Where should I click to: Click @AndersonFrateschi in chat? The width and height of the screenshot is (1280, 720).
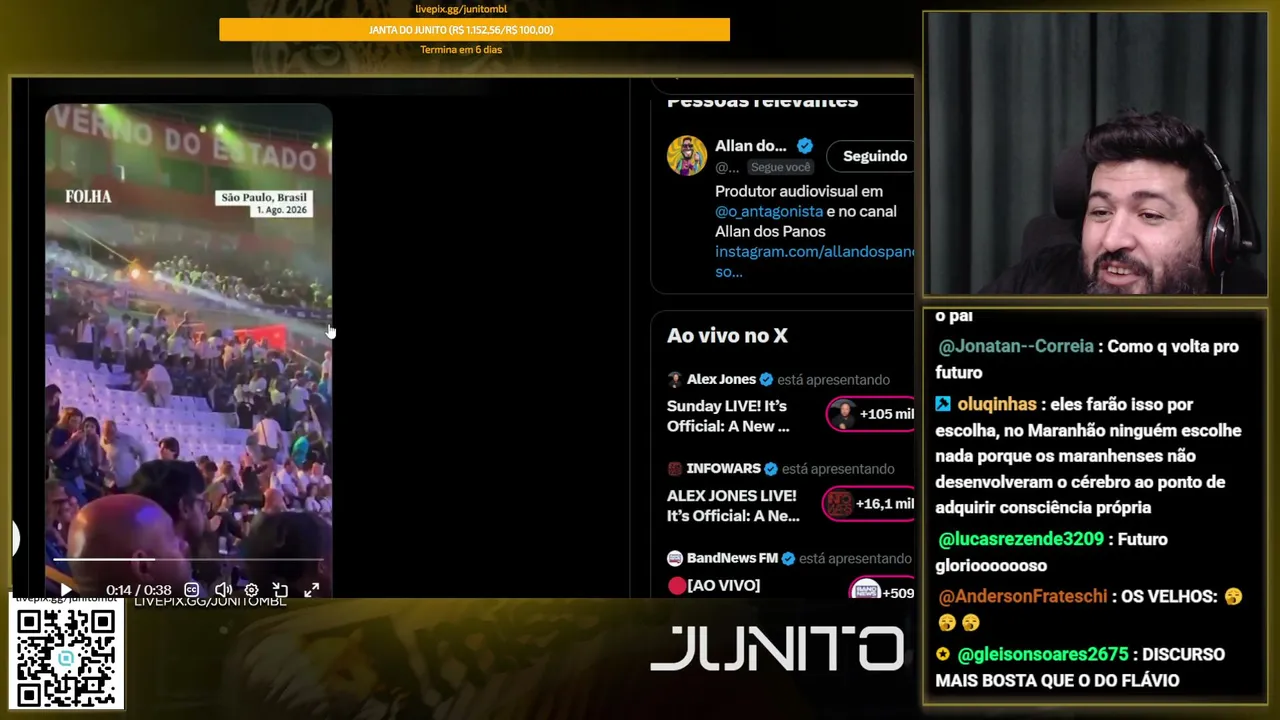[x=1023, y=596]
